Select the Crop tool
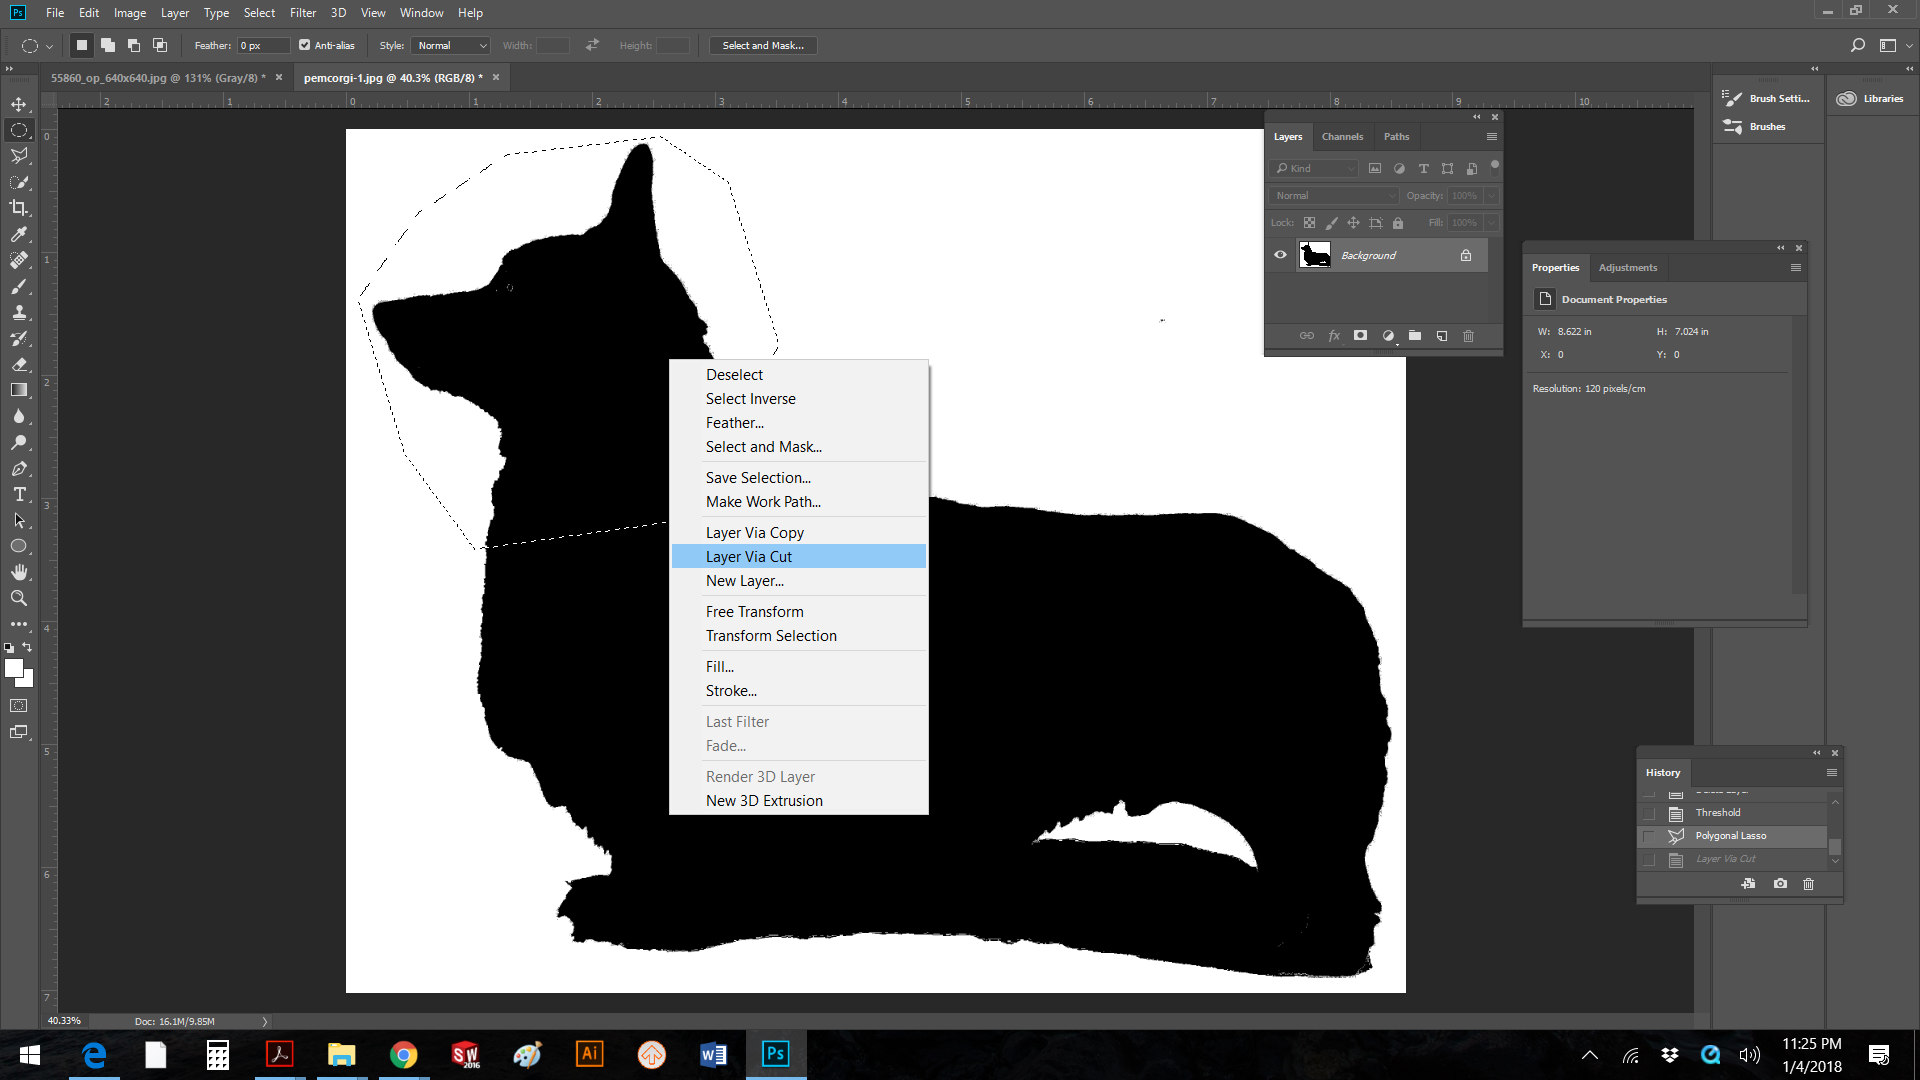 pos(19,208)
